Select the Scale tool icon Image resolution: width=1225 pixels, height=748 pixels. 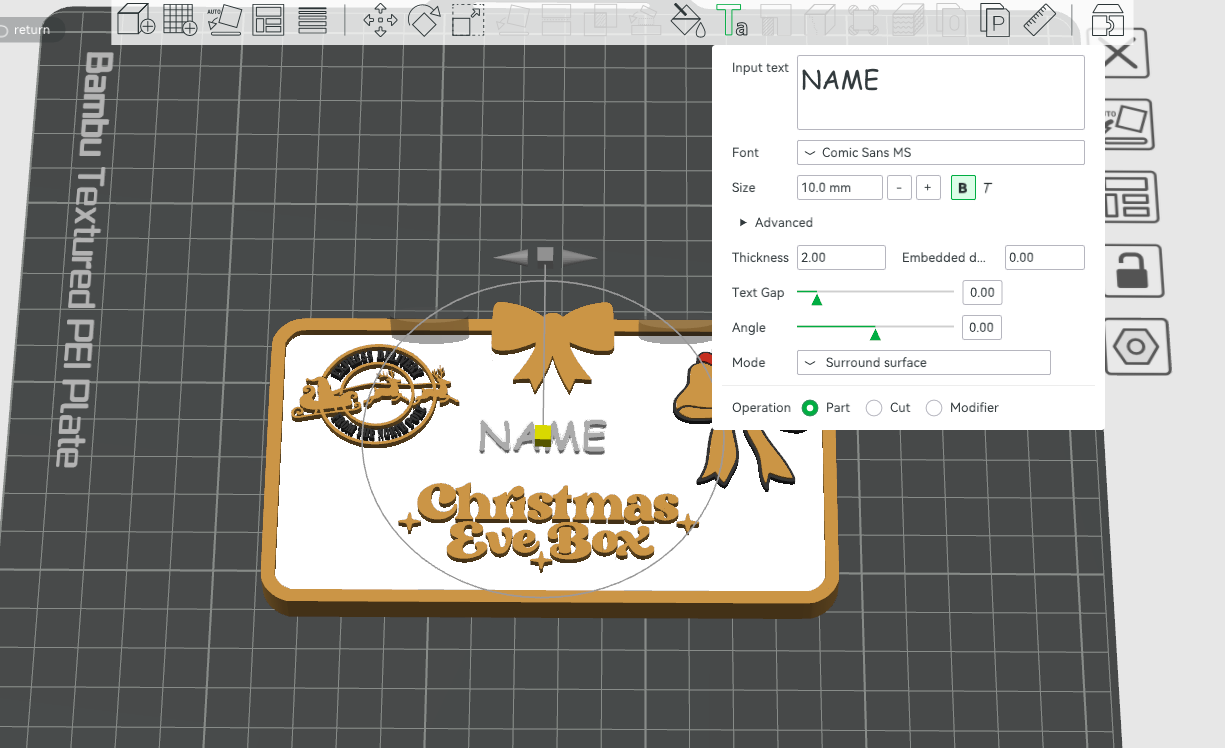coord(468,20)
